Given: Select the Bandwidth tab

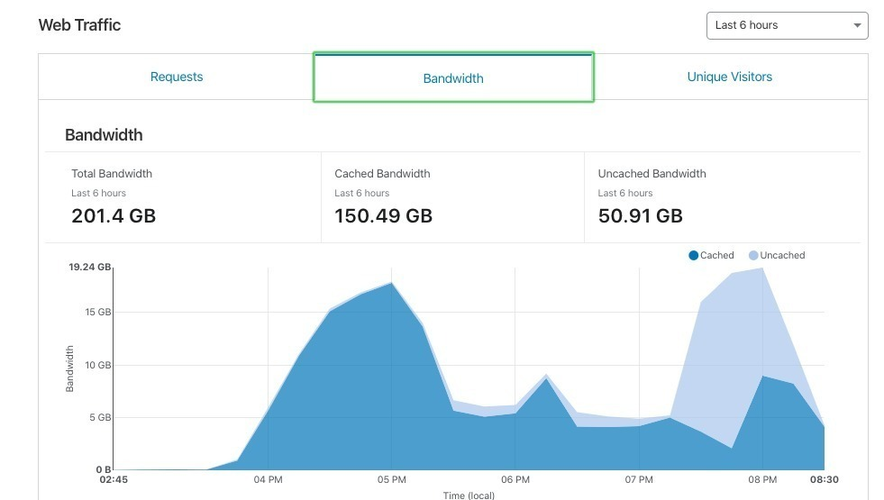Looking at the screenshot, I should [453, 78].
